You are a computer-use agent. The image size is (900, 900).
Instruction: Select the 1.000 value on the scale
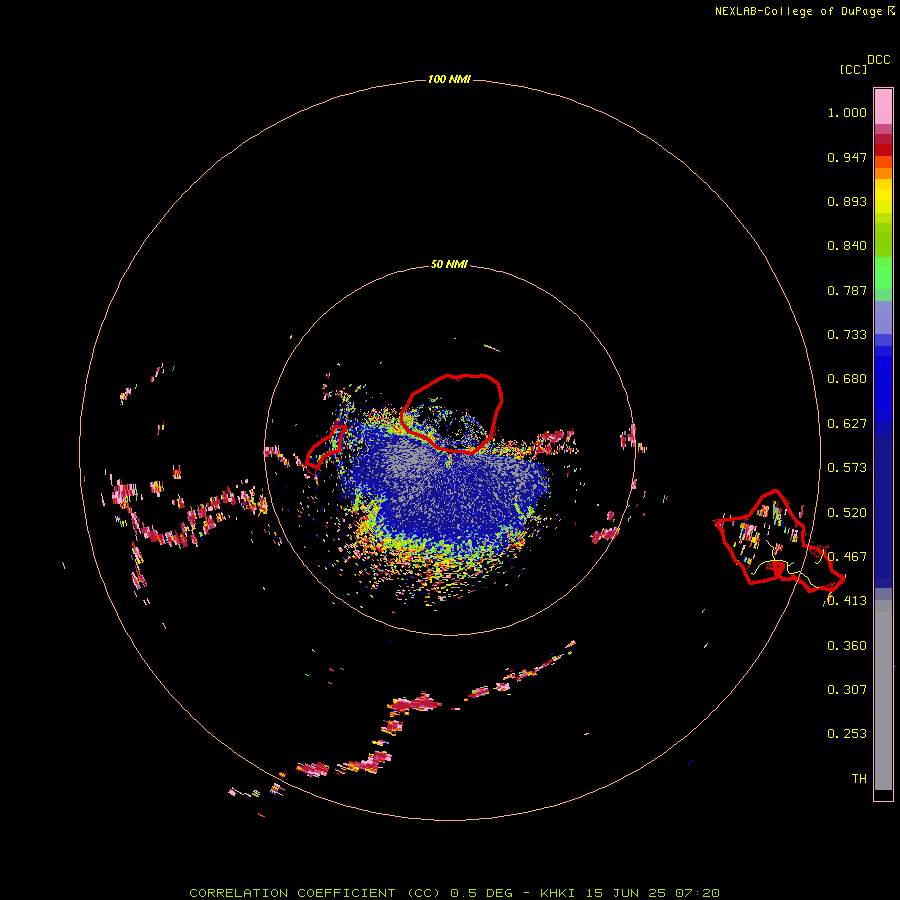click(847, 112)
